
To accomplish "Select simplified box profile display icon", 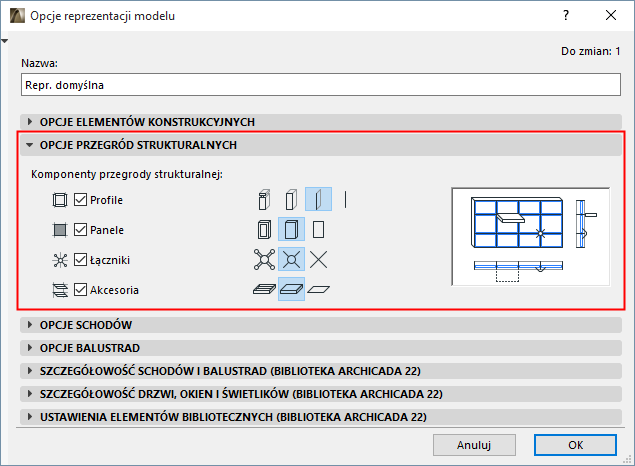I will (x=291, y=200).
